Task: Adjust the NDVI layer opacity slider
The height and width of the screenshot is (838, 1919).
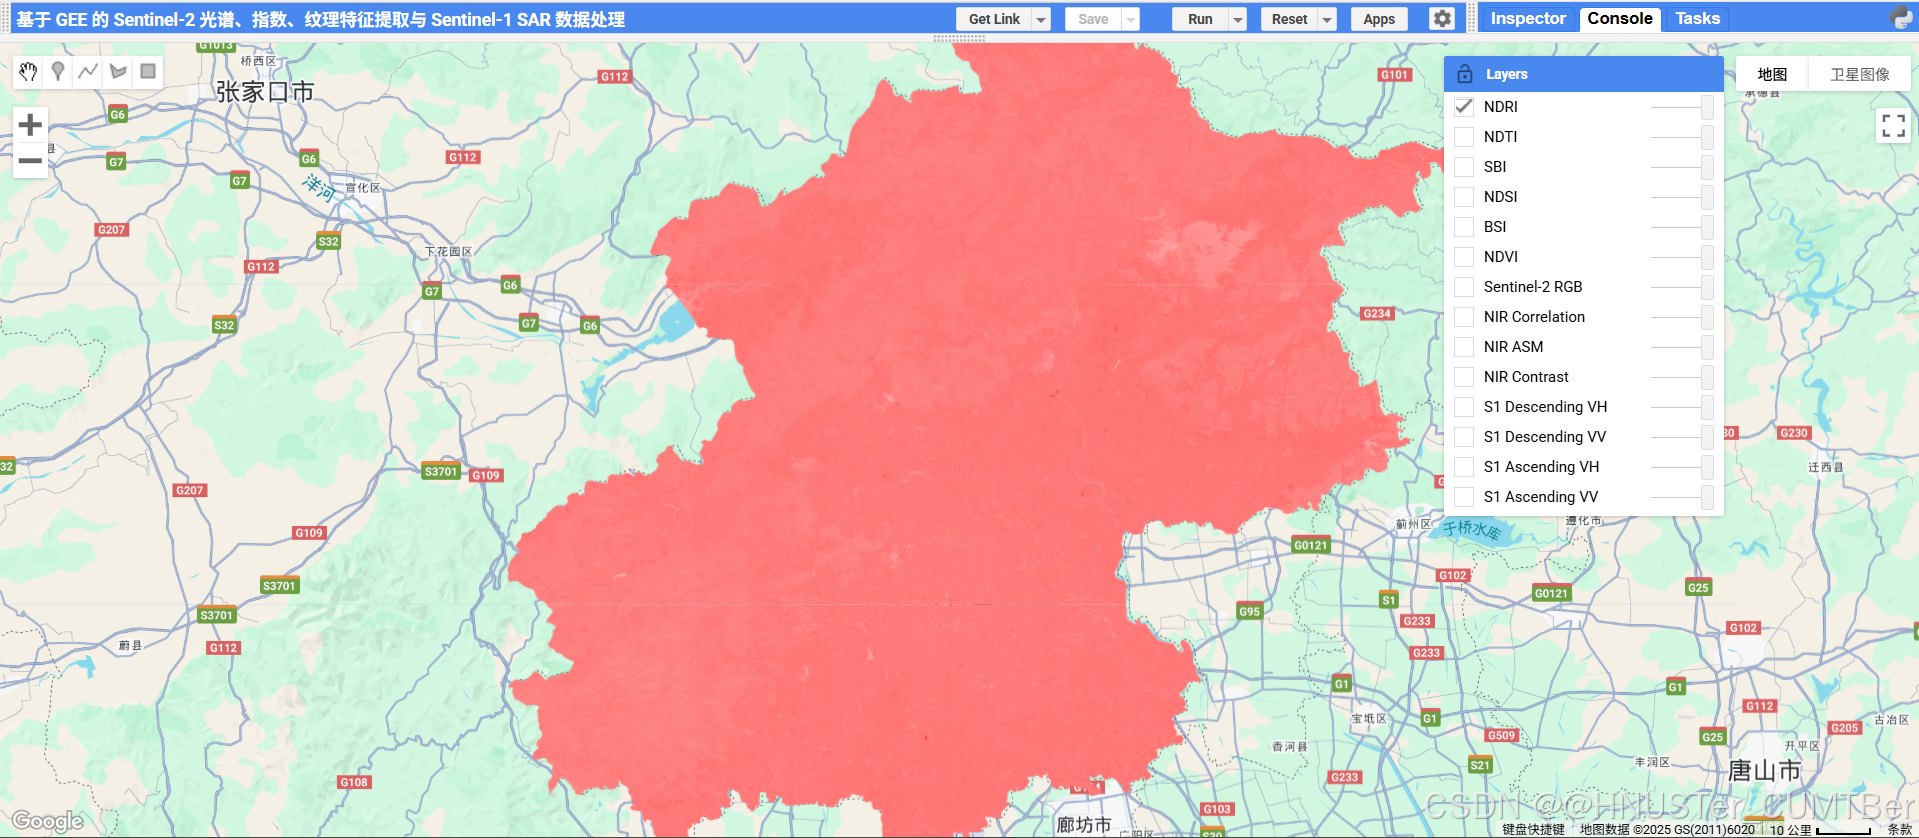Action: click(x=1682, y=256)
